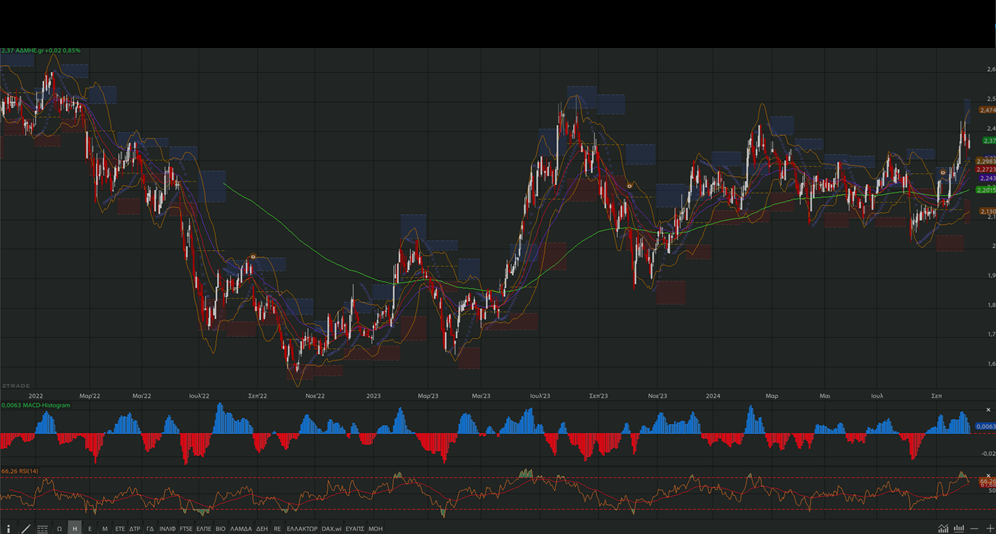The width and height of the screenshot is (996, 534).
Task: Zoom out with the minus icon
Action: coord(974,528)
